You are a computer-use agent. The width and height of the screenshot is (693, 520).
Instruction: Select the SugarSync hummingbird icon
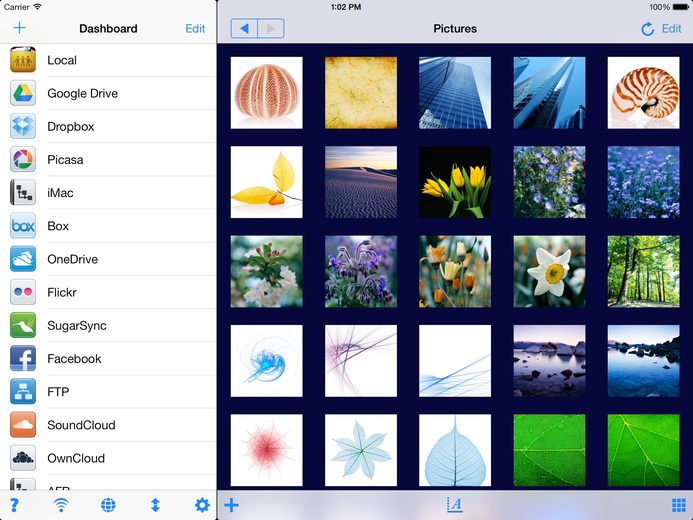23,325
